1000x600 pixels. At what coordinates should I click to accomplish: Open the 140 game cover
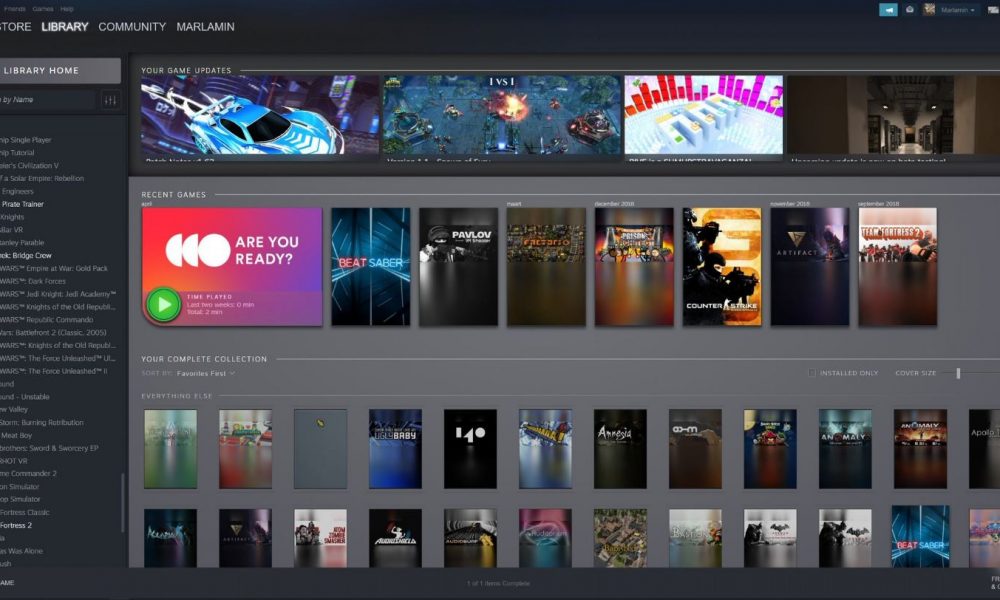470,449
